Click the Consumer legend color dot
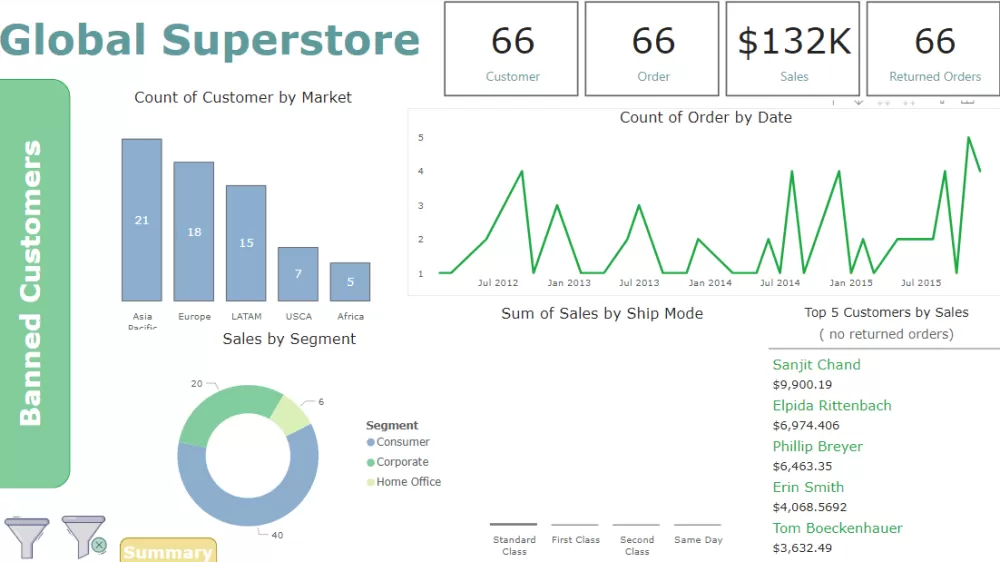The height and width of the screenshot is (562, 1000). 371,442
